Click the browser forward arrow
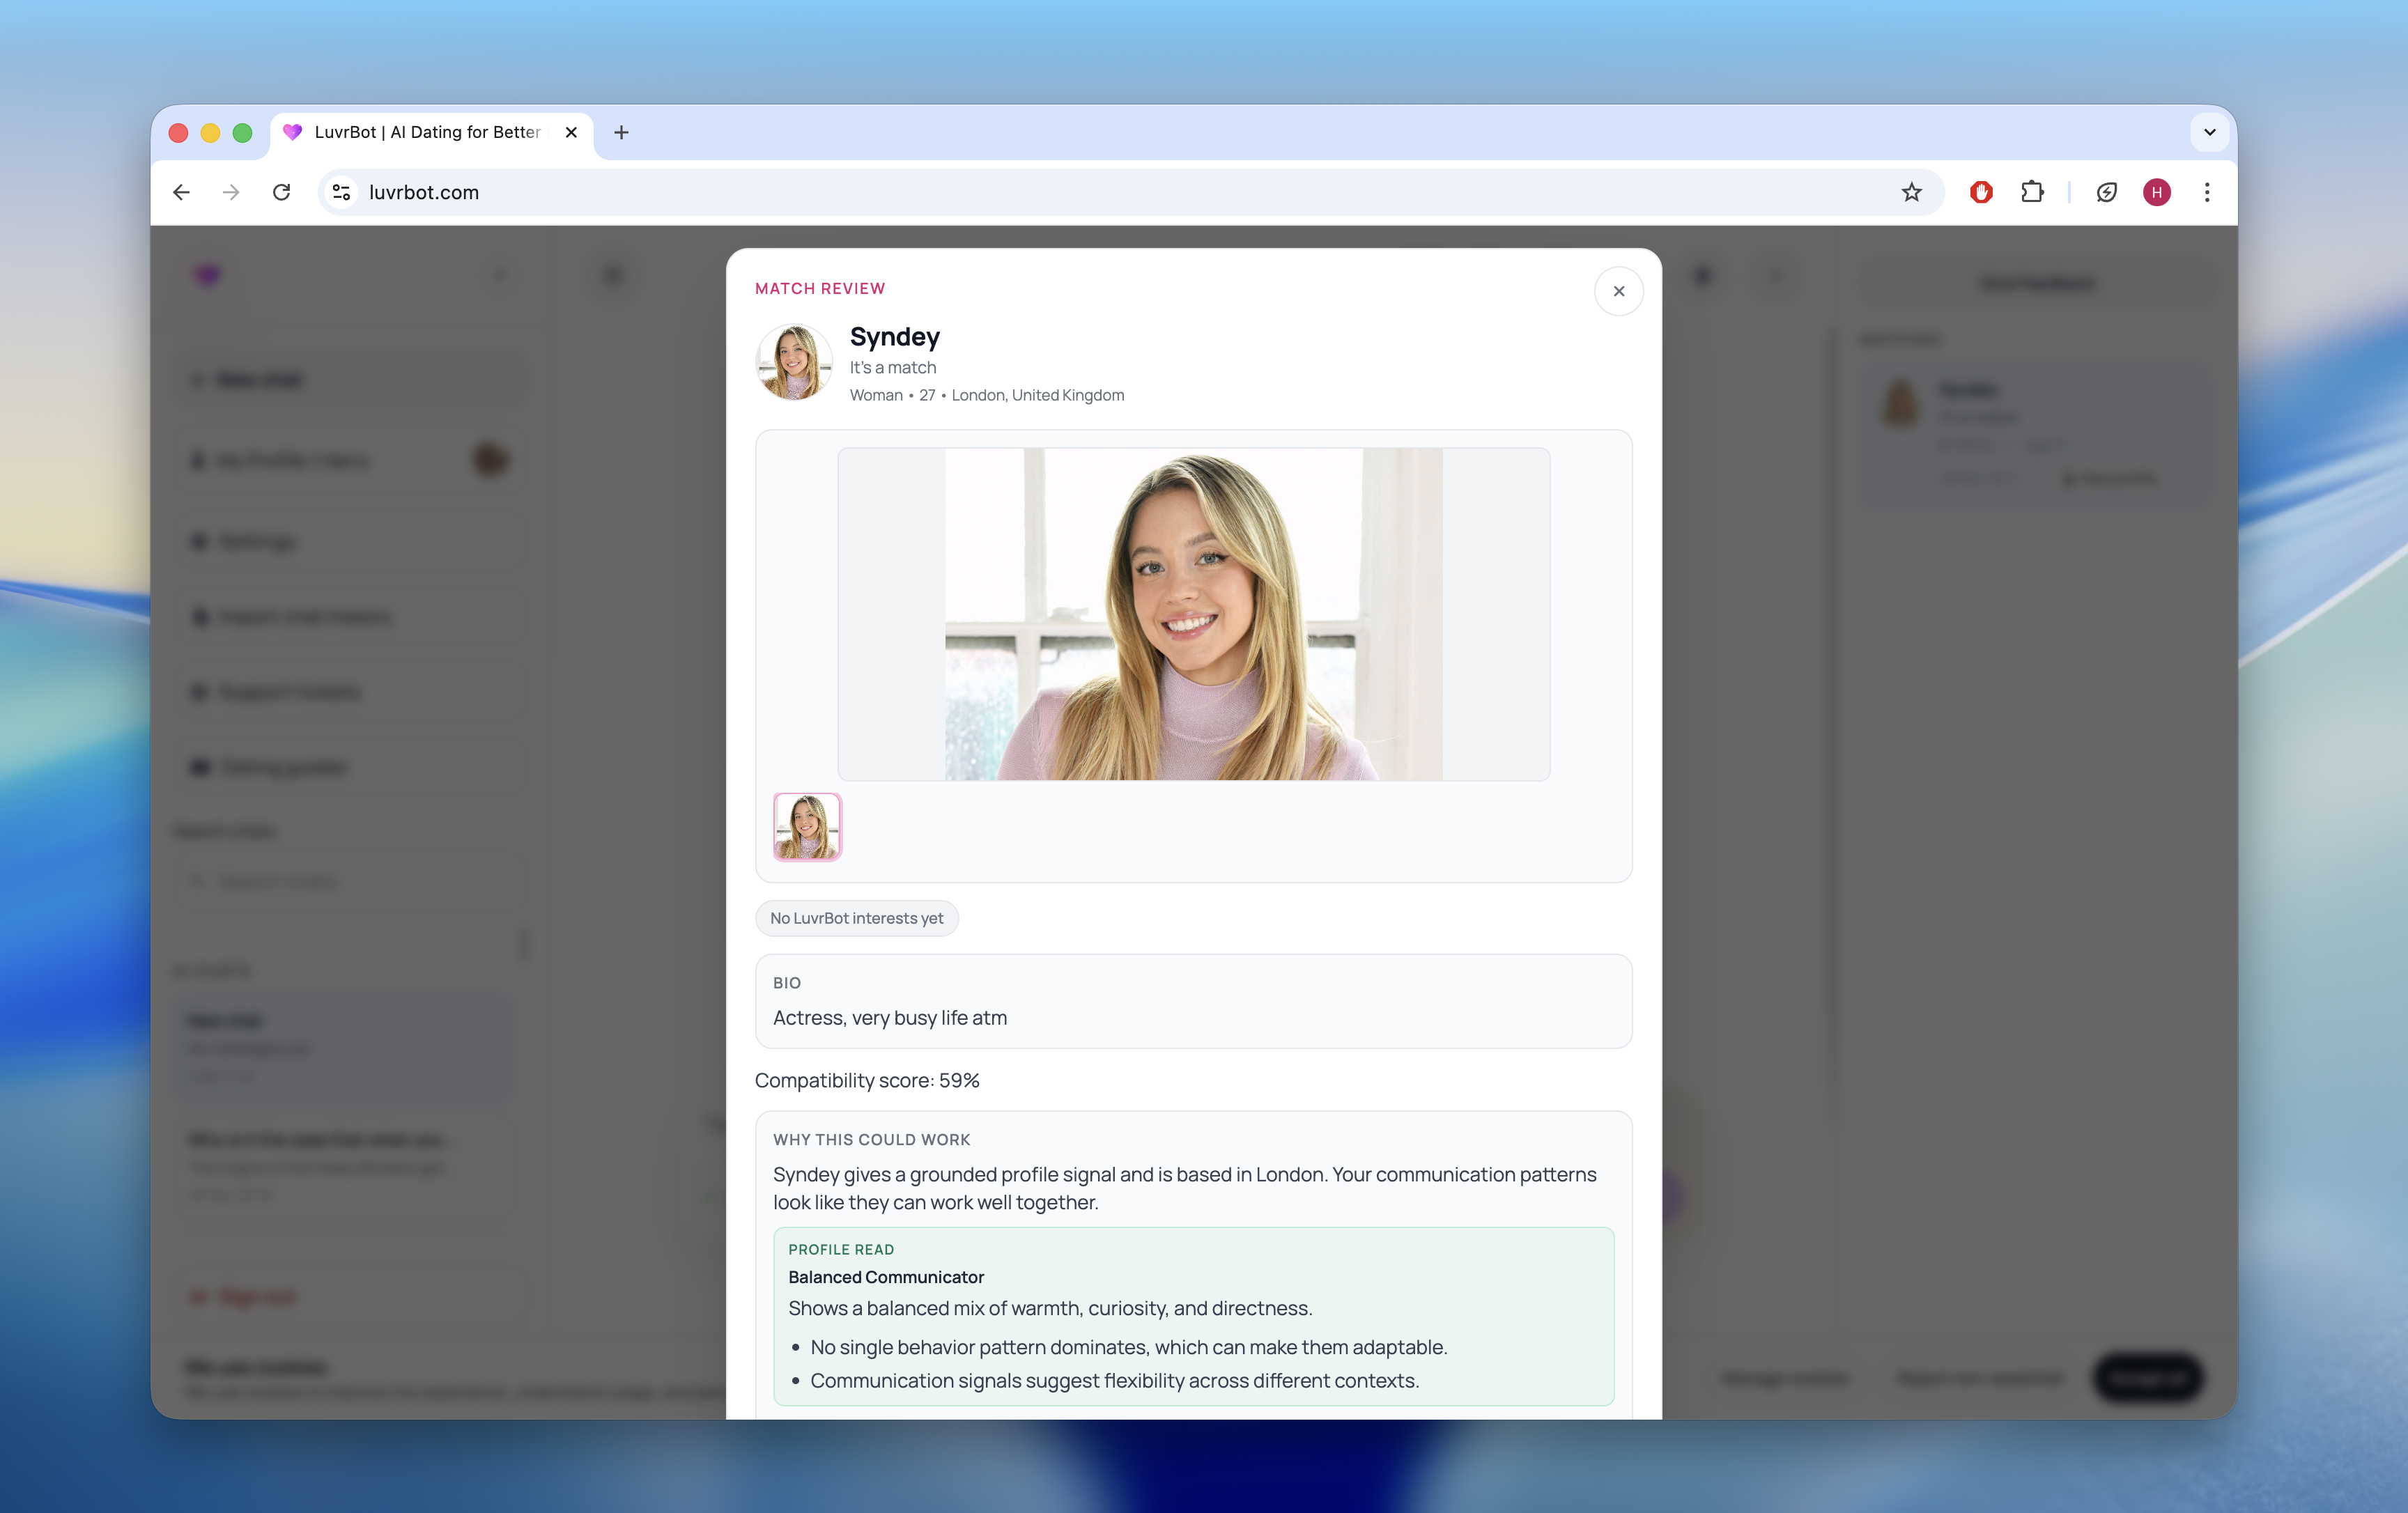Viewport: 2408px width, 1513px height. pos(231,192)
